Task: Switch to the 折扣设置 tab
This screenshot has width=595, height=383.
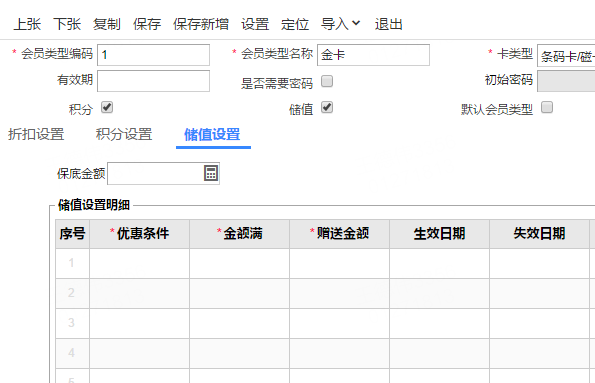Action: (36, 134)
